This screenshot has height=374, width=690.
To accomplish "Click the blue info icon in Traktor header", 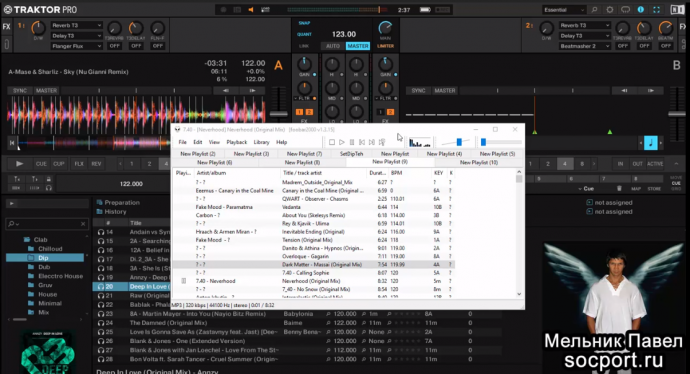I will tap(641, 10).
